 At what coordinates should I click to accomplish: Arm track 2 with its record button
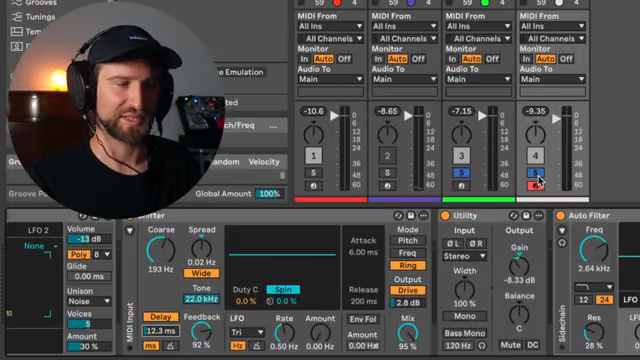[x=387, y=186]
